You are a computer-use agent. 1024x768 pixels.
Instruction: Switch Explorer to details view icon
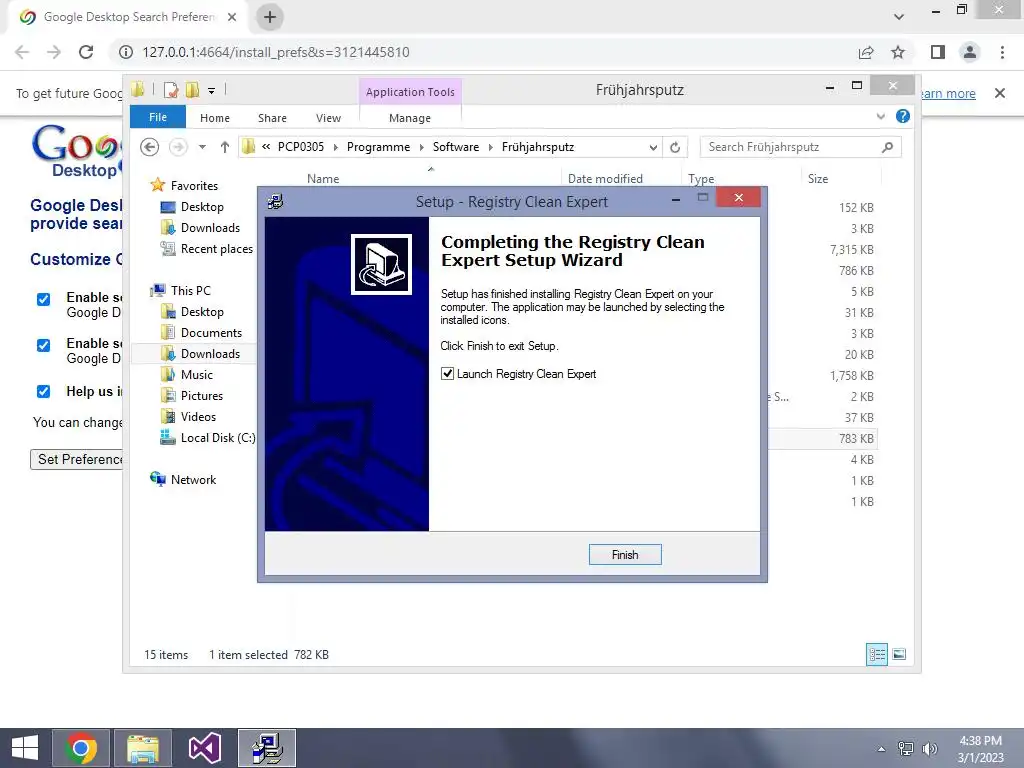(877, 654)
